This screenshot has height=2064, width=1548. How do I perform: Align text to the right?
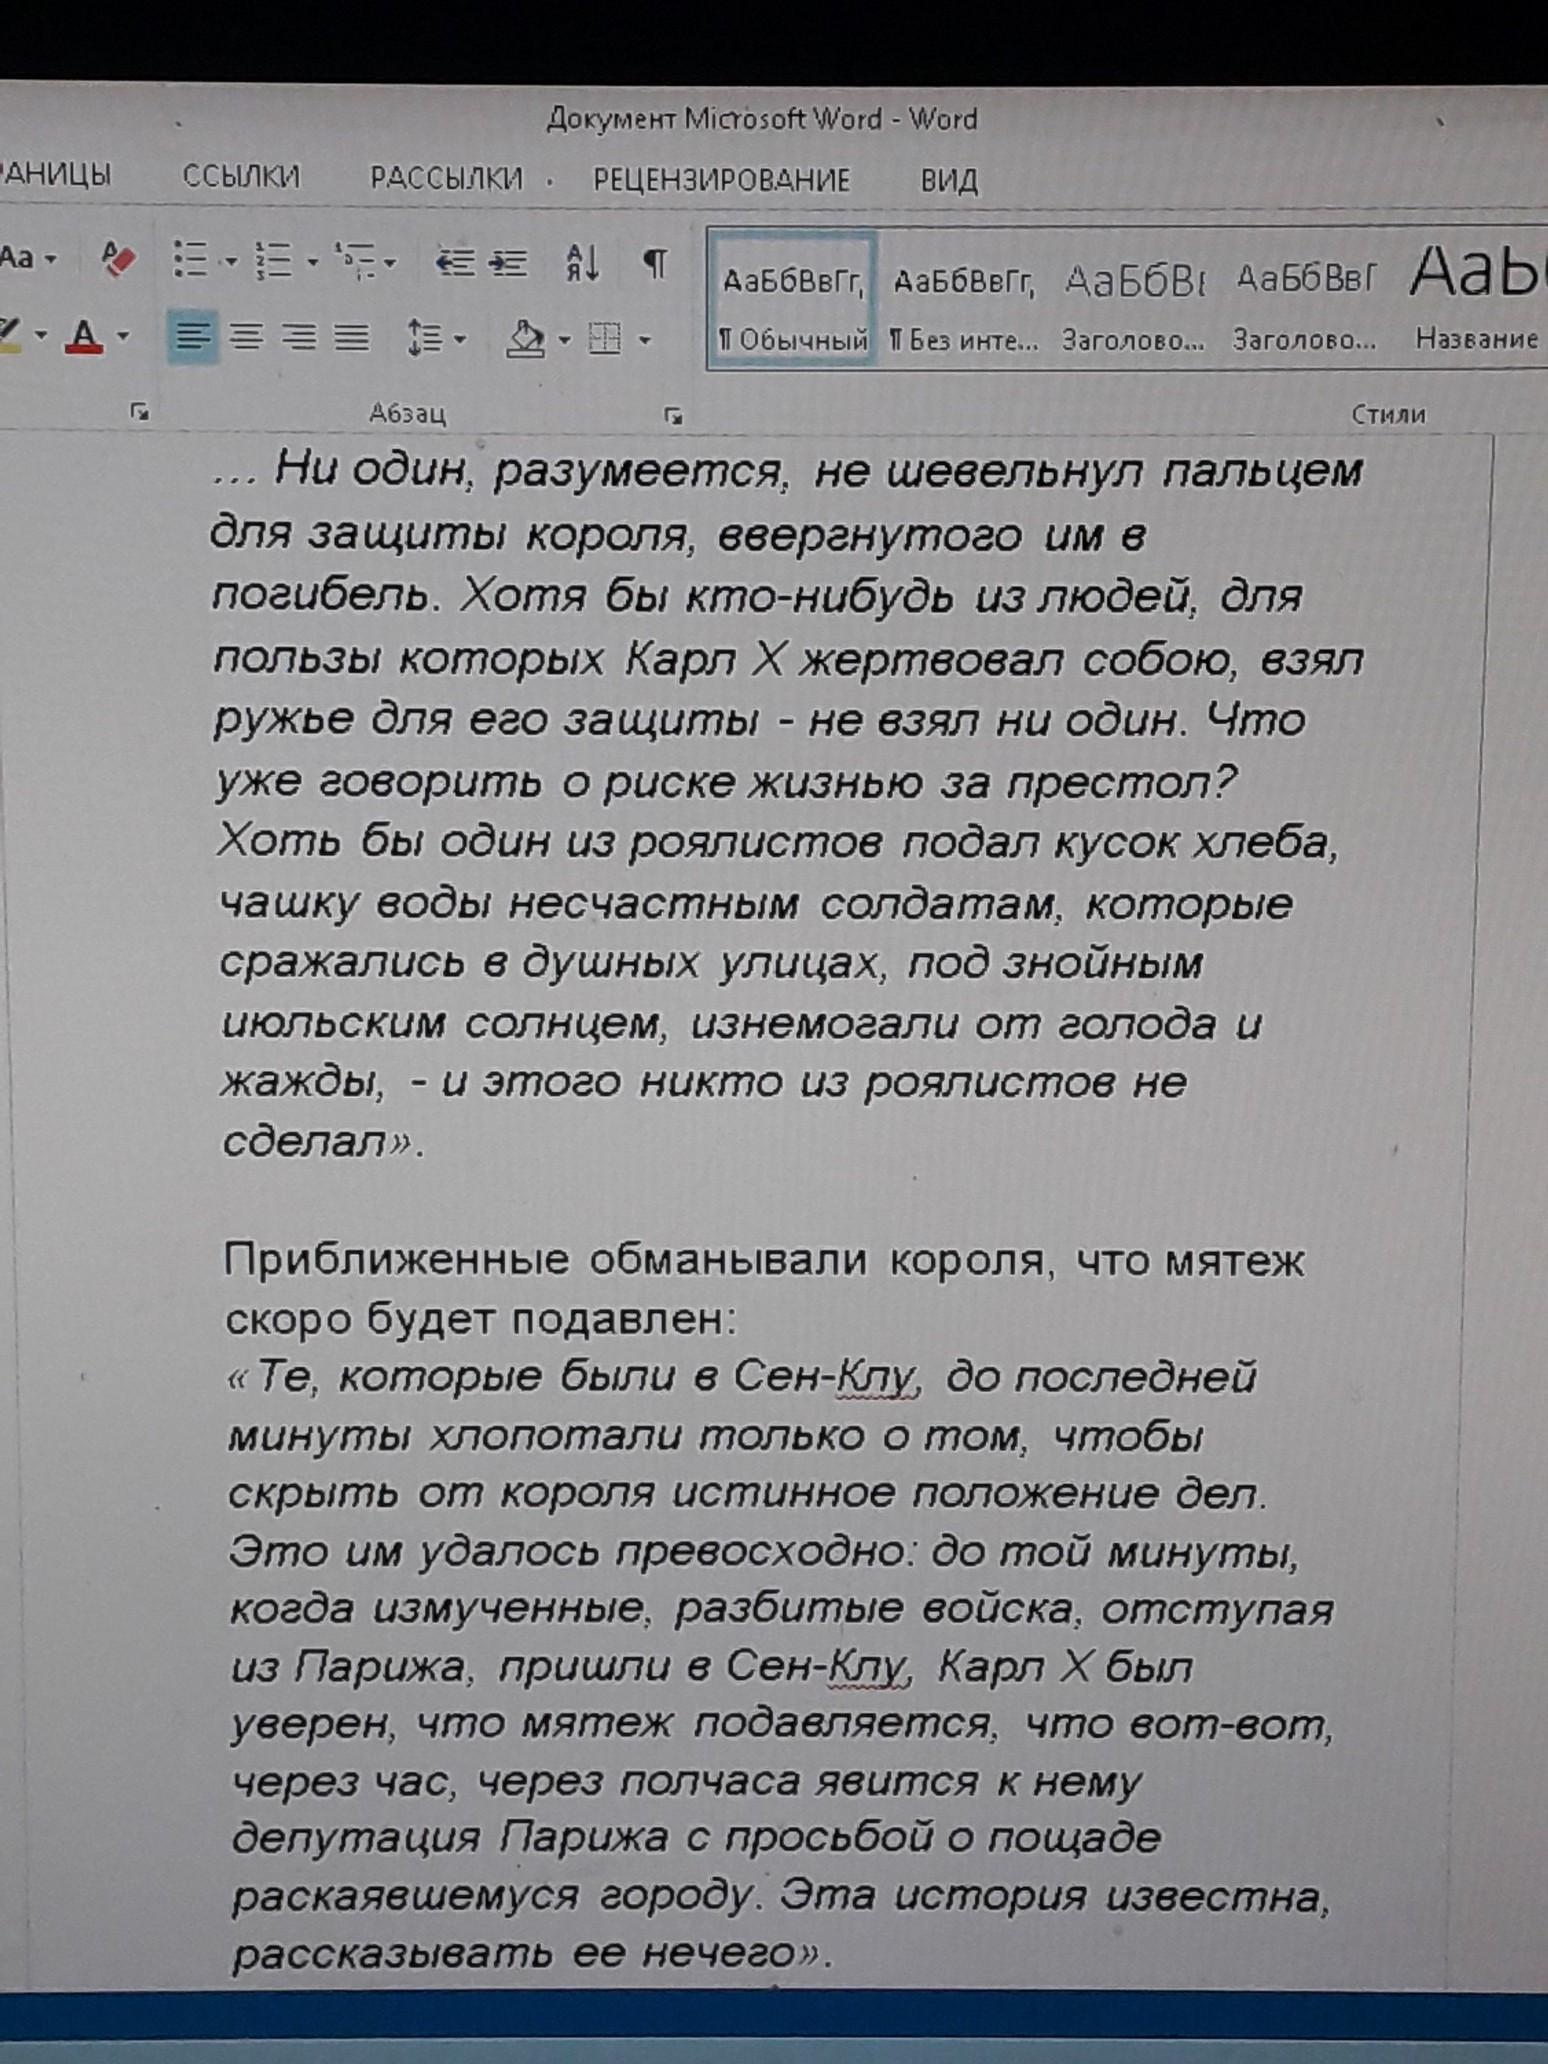(299, 338)
